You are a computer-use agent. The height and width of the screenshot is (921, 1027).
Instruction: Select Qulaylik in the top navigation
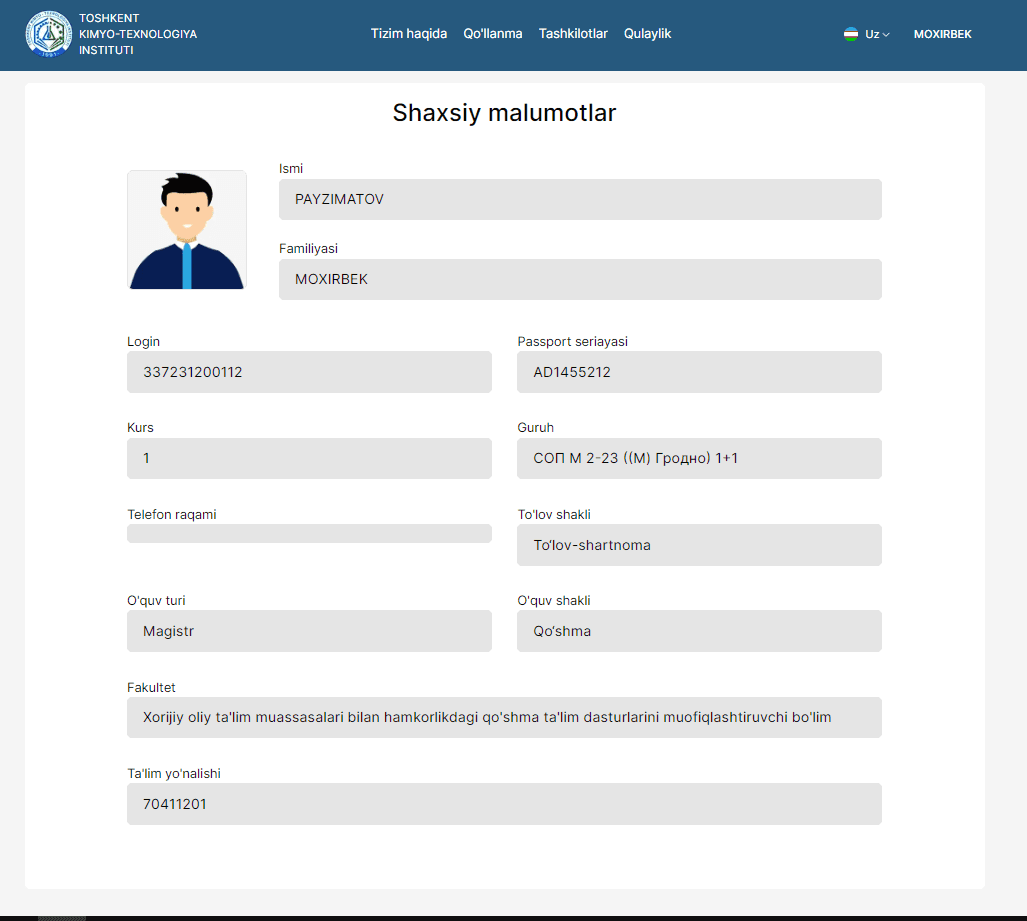coord(647,34)
